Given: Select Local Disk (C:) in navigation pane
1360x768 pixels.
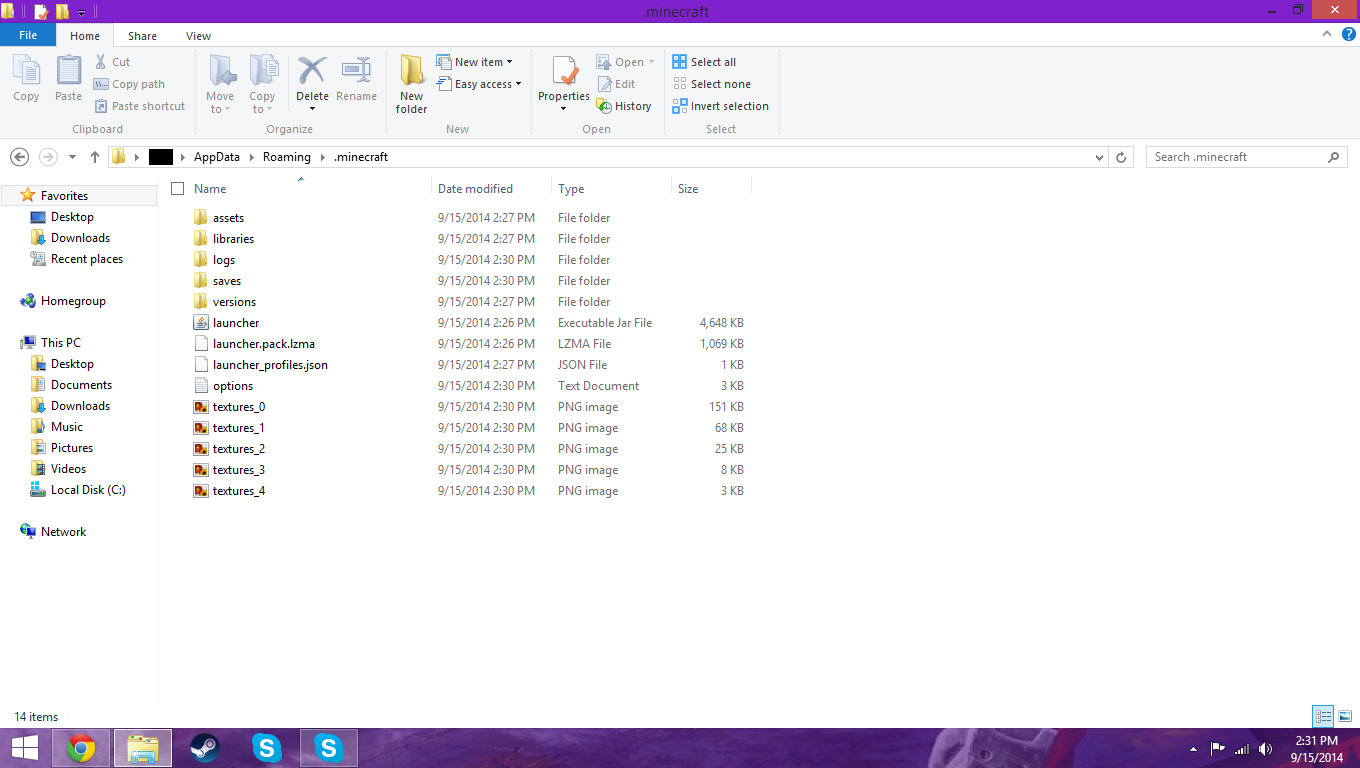Looking at the screenshot, I should click(88, 490).
